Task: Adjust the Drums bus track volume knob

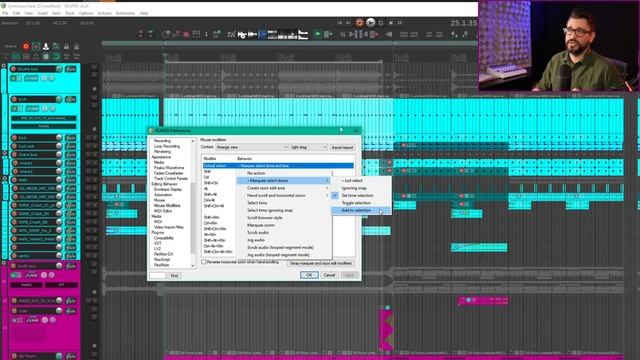Action: coord(59,69)
